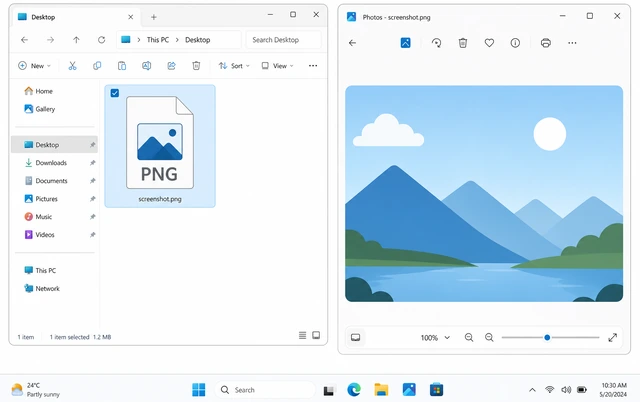Click the Photos back arrow
640x402 pixels.
coord(352,43)
